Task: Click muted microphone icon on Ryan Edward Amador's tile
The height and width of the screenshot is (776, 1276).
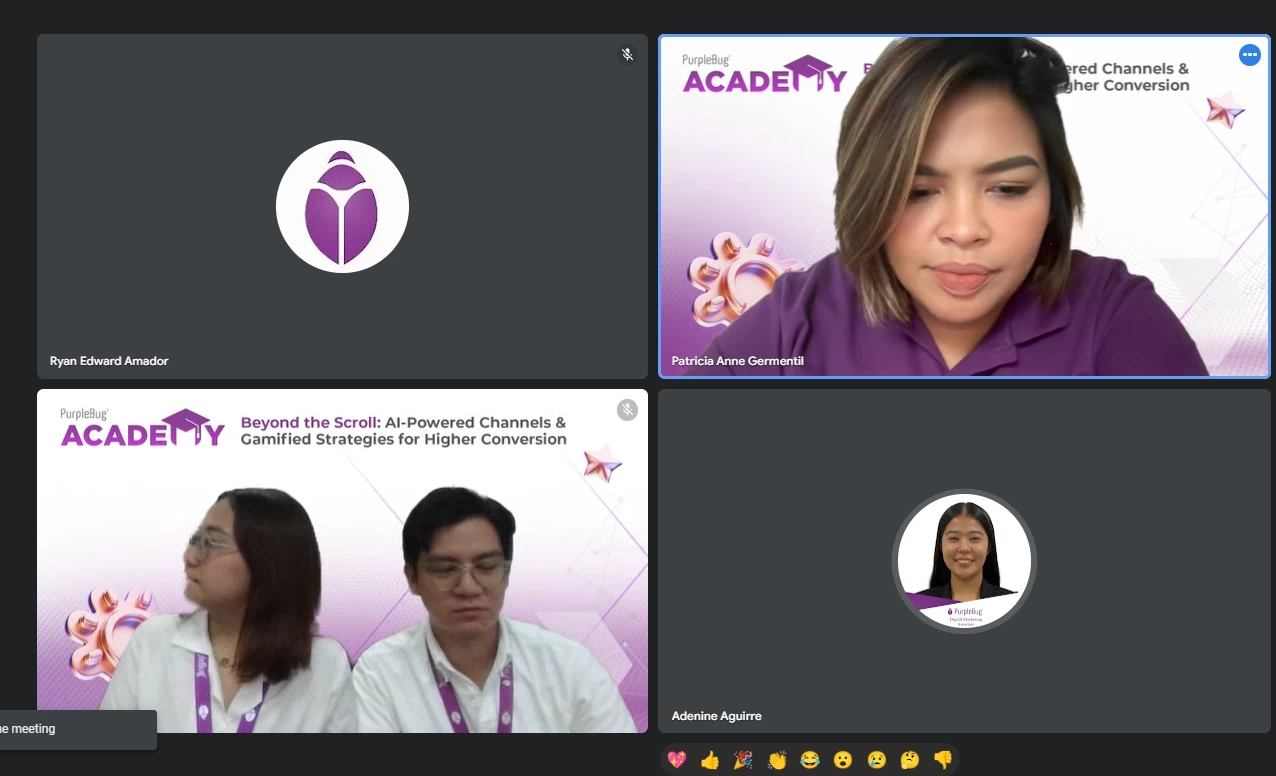Action: [627, 55]
